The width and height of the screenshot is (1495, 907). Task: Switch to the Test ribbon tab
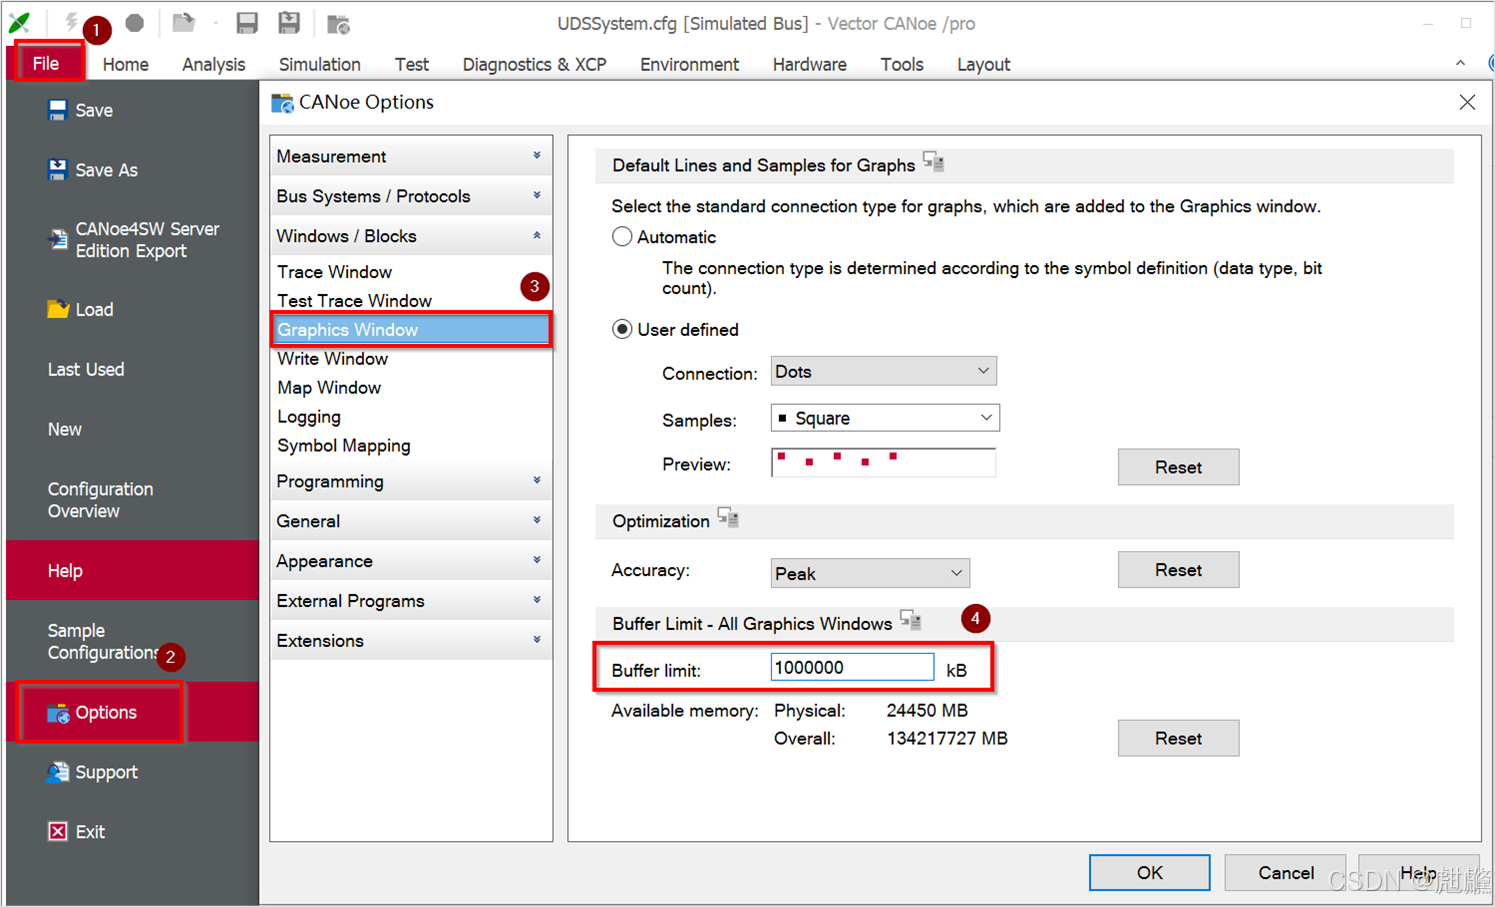pyautogui.click(x=412, y=64)
